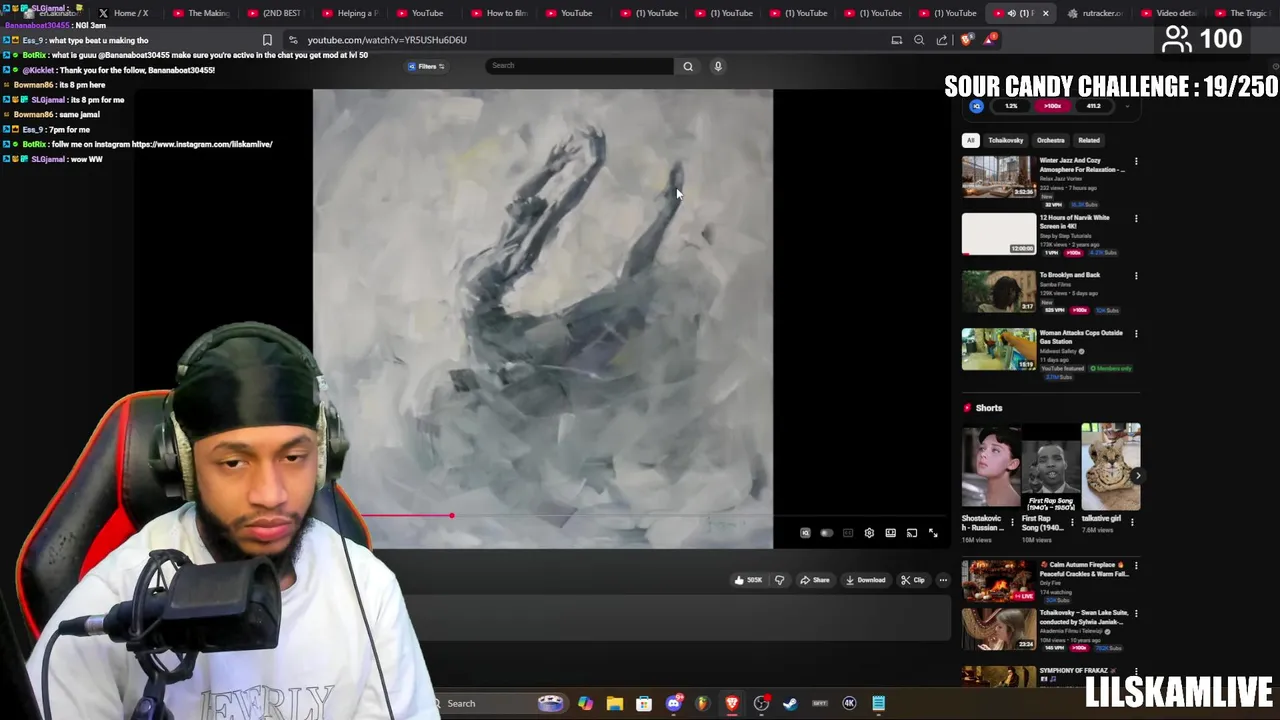Expand the stats bar chevron
The height and width of the screenshot is (720, 1280).
click(x=1128, y=106)
